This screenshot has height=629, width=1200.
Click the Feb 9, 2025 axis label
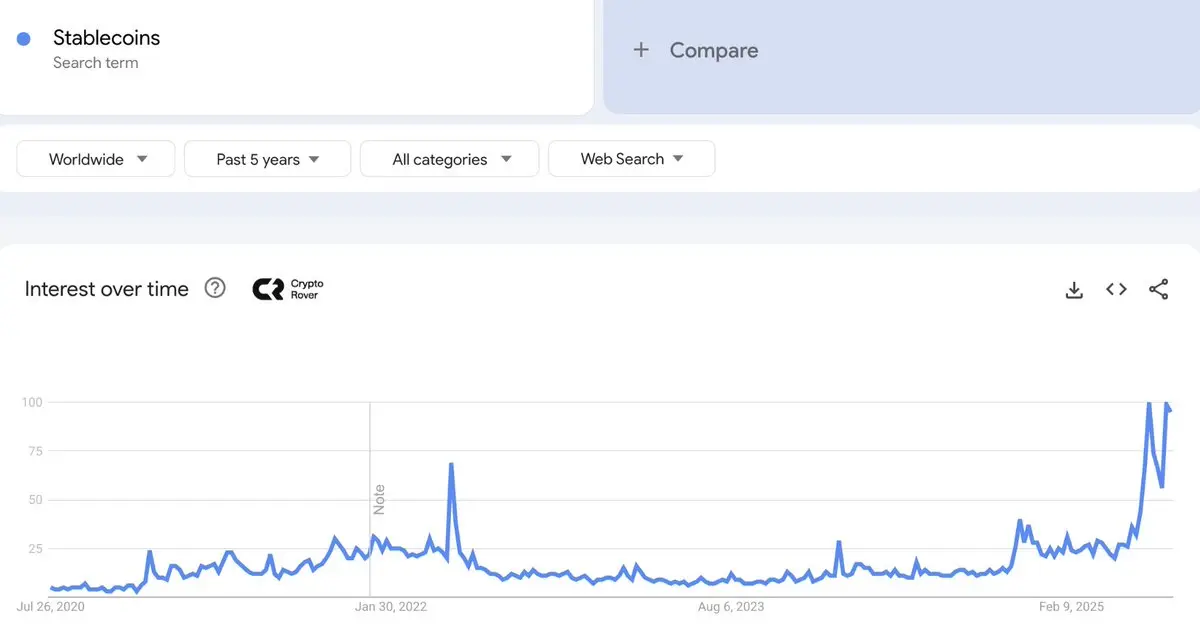tap(1073, 606)
